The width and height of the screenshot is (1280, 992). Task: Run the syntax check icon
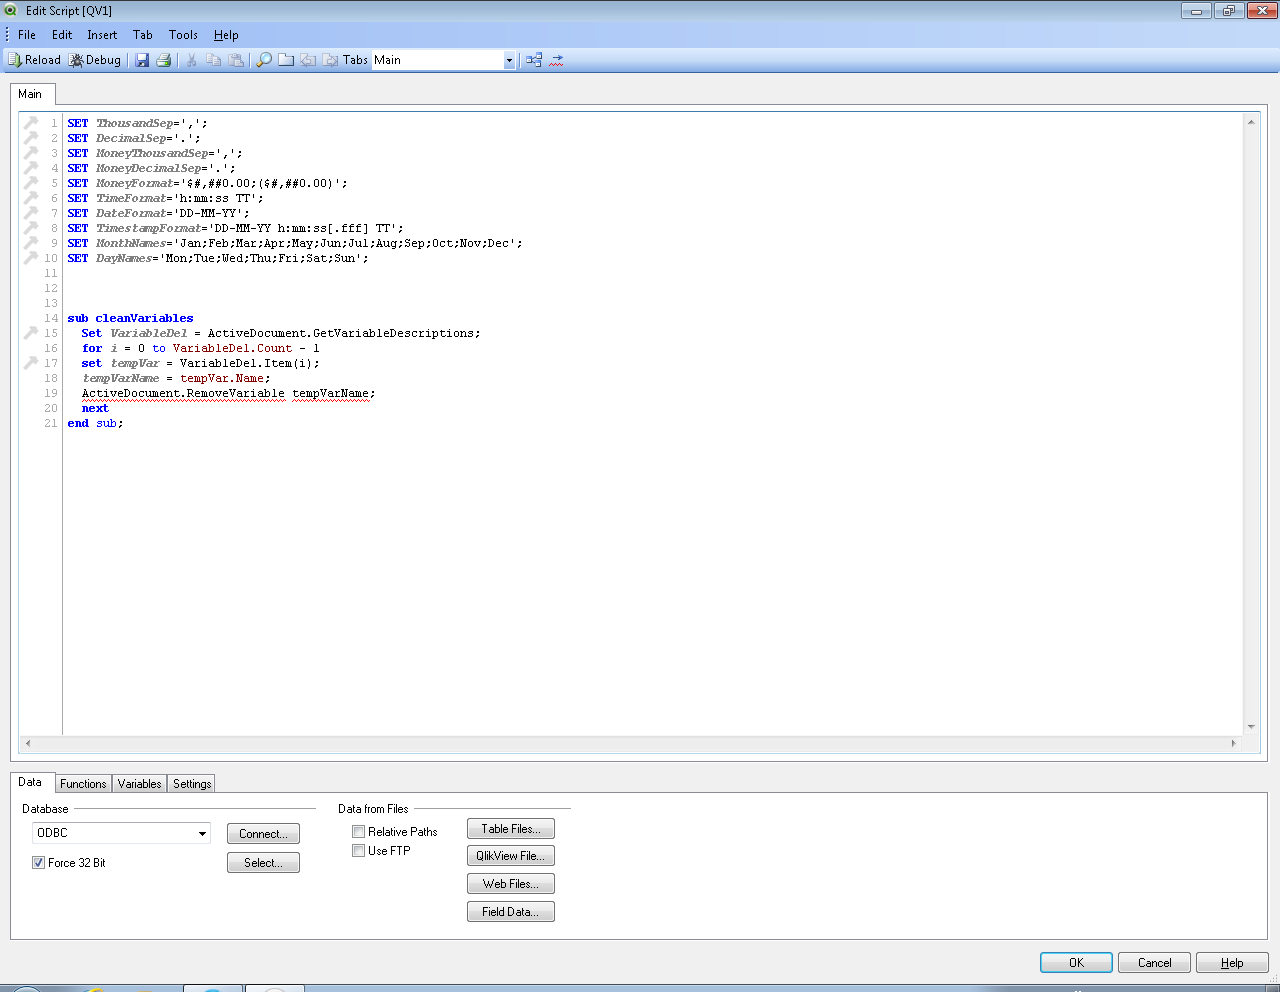[x=557, y=60]
